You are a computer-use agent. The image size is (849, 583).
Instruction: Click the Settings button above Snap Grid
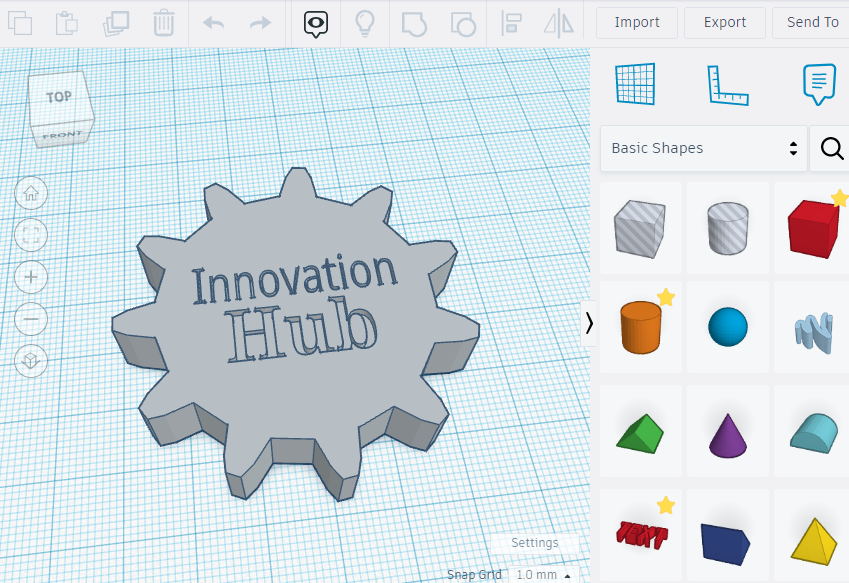click(534, 543)
